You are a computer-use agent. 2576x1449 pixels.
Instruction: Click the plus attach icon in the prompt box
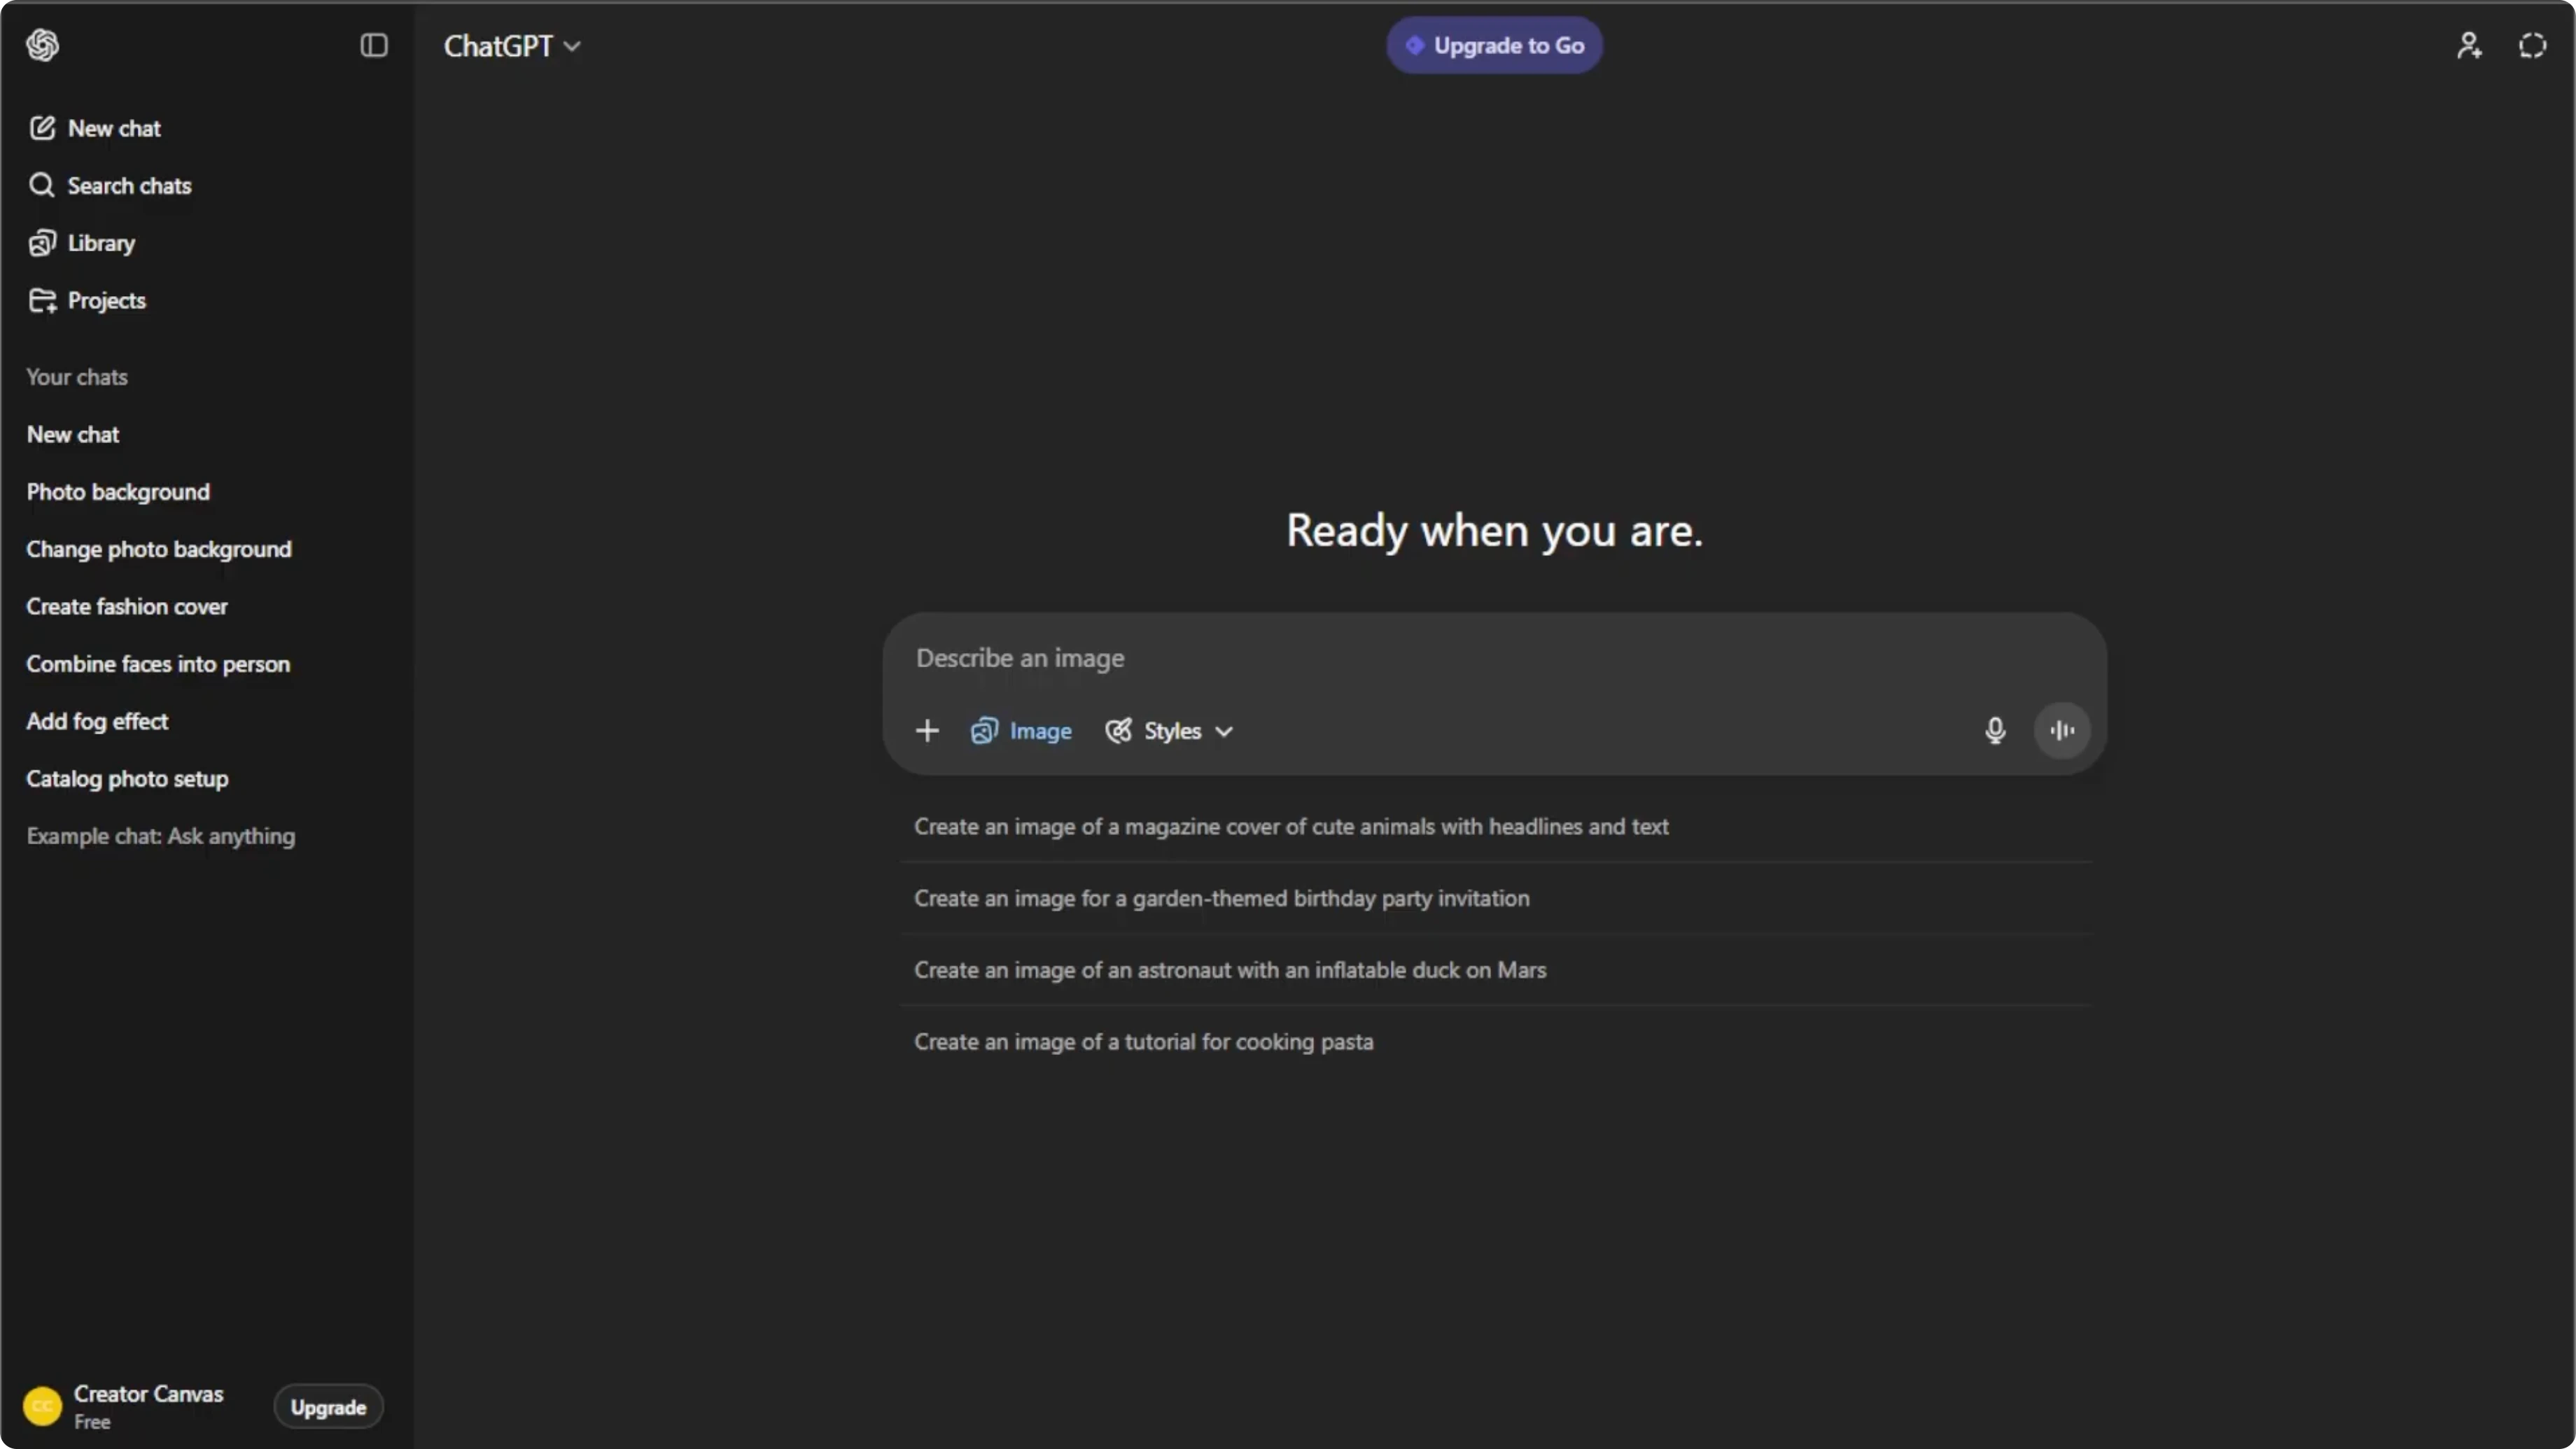[x=927, y=731]
